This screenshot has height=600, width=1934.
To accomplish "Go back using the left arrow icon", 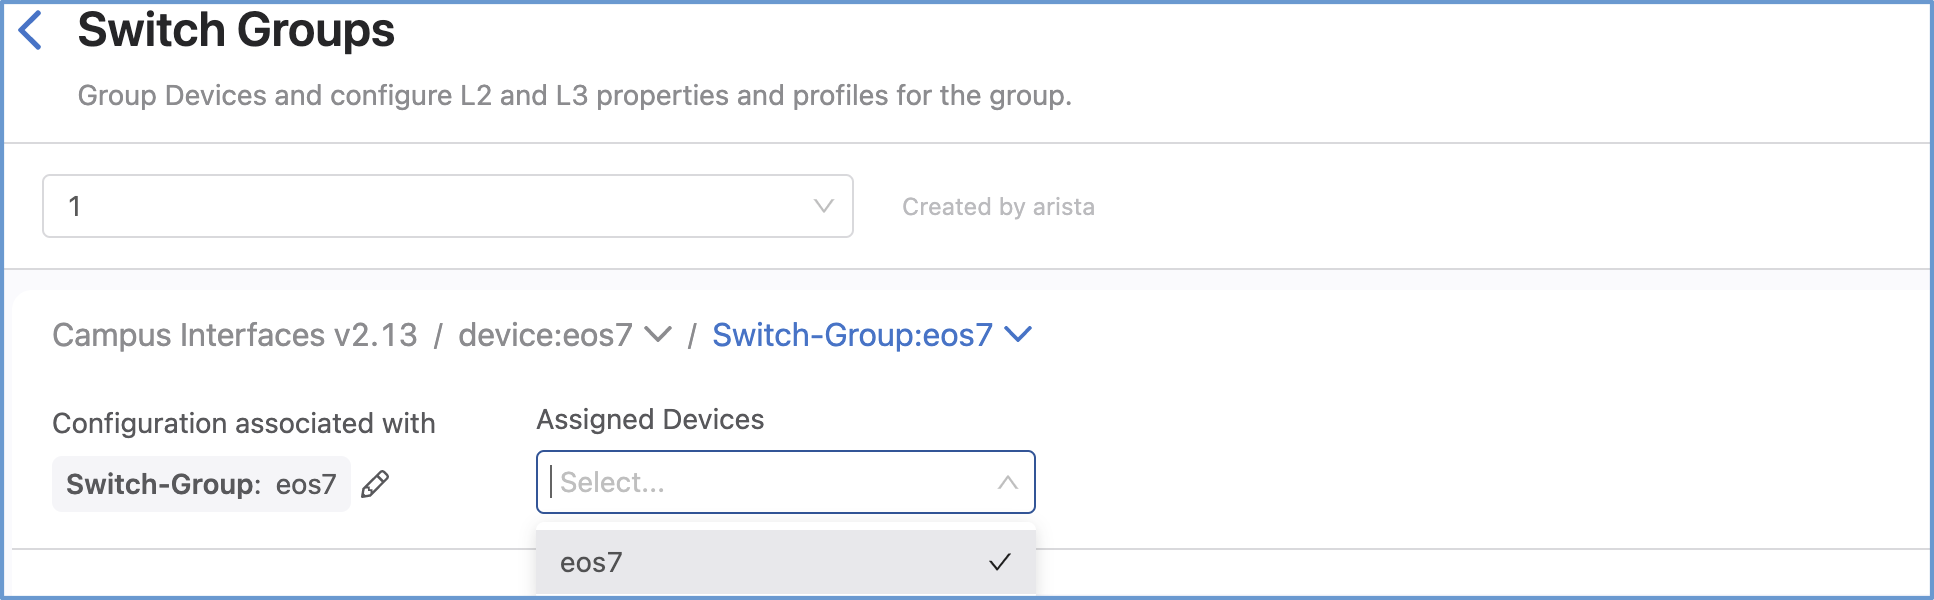I will 31,30.
